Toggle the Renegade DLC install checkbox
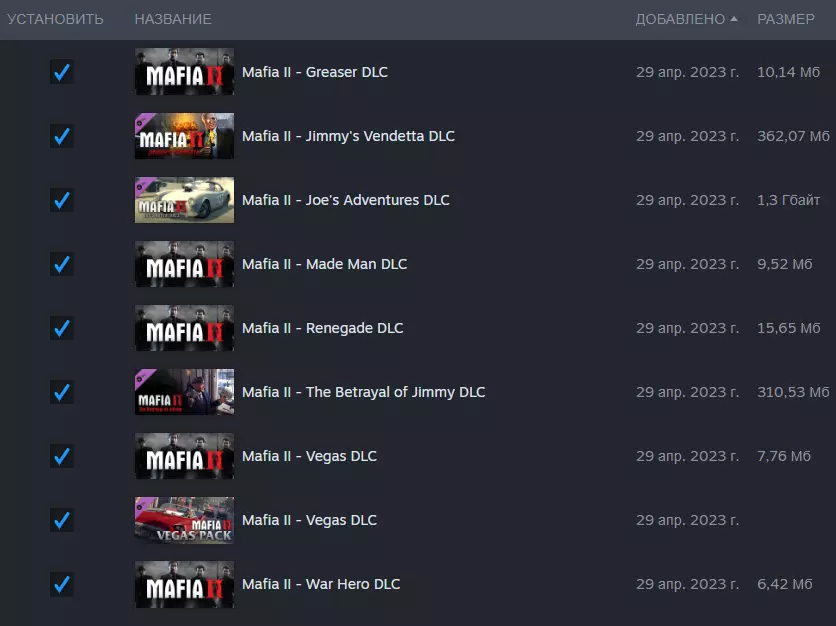The height and width of the screenshot is (626, 836). coord(62,328)
